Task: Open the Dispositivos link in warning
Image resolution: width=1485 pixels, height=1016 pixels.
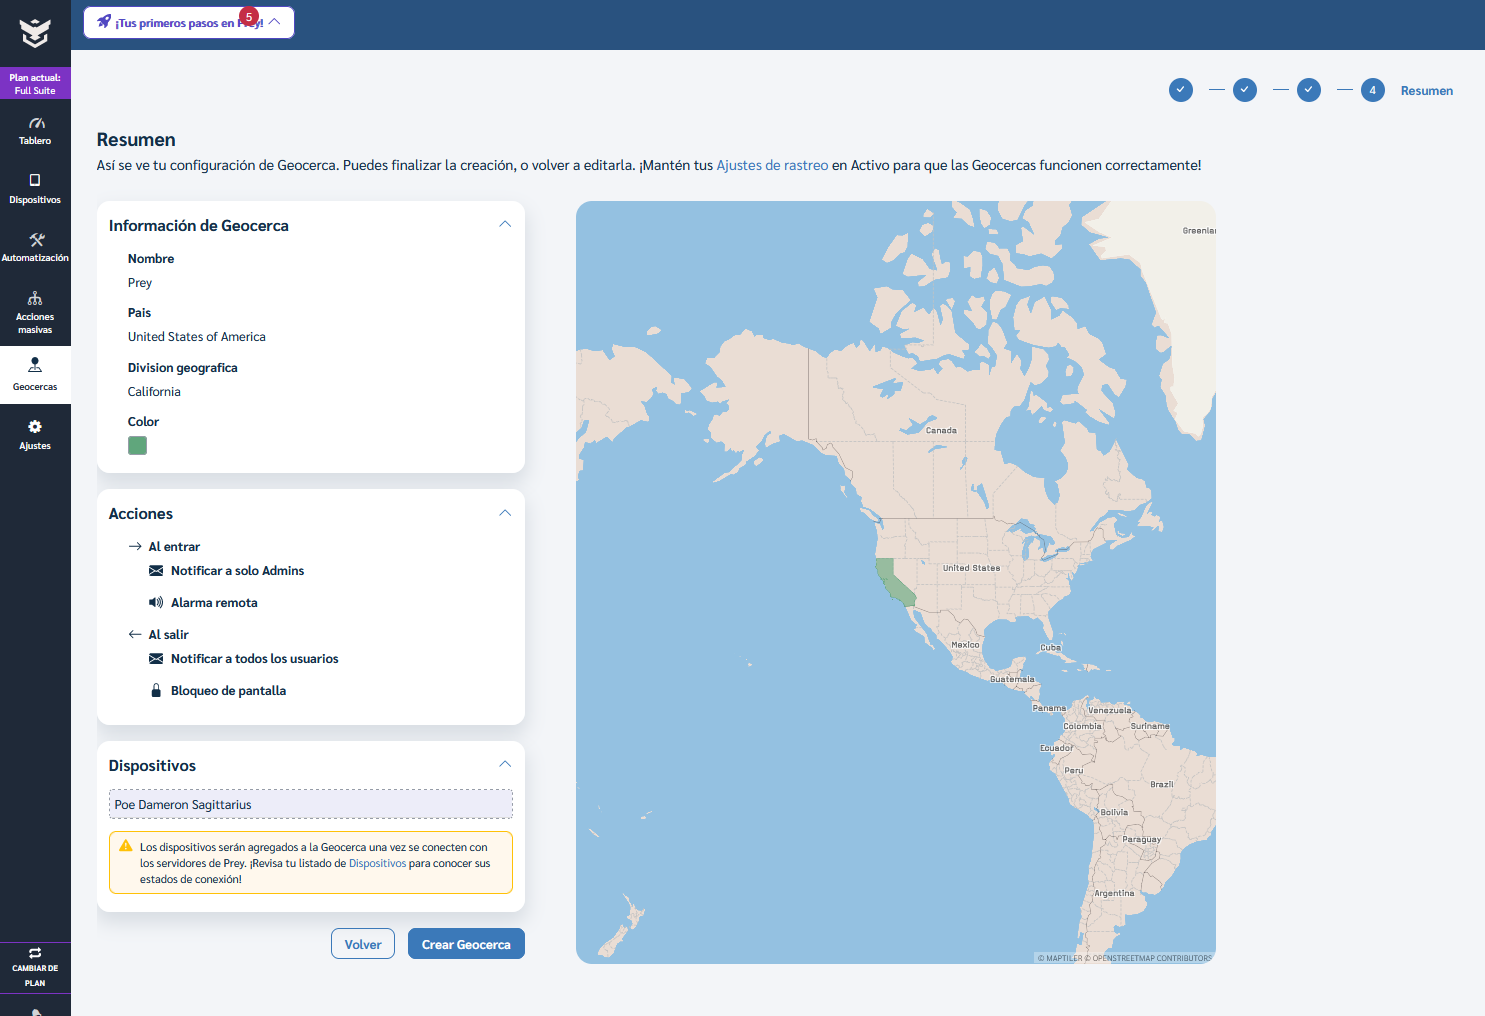Action: pos(377,863)
